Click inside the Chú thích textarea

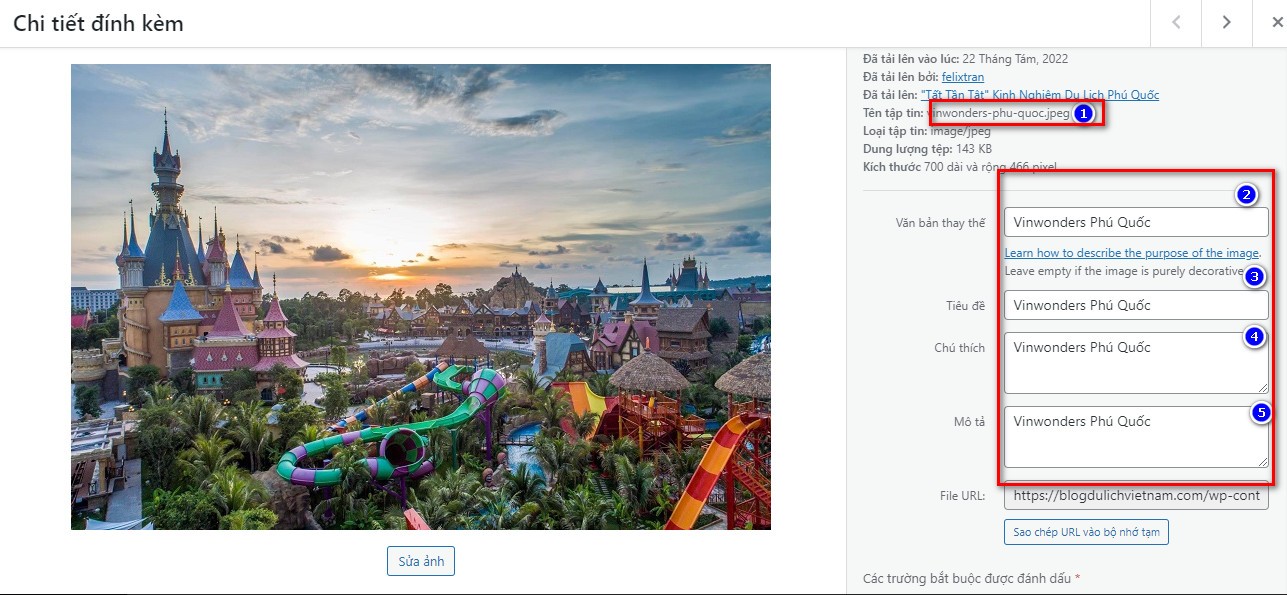coord(1136,363)
